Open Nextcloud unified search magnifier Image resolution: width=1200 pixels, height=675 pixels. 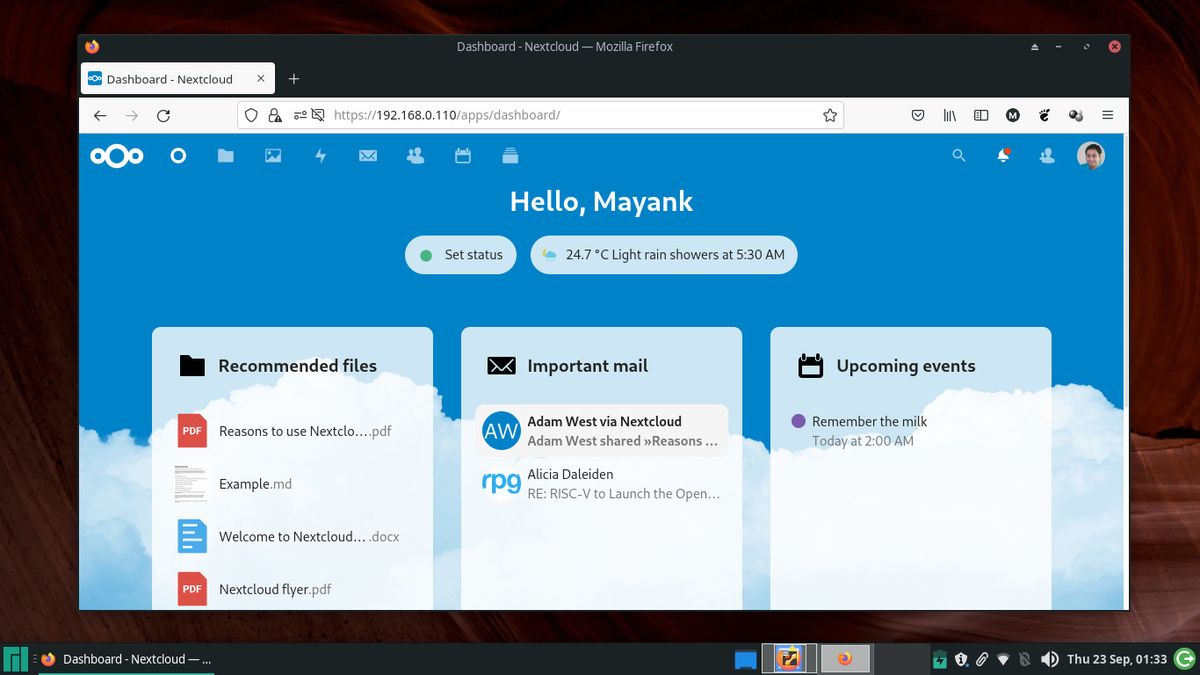pos(959,156)
